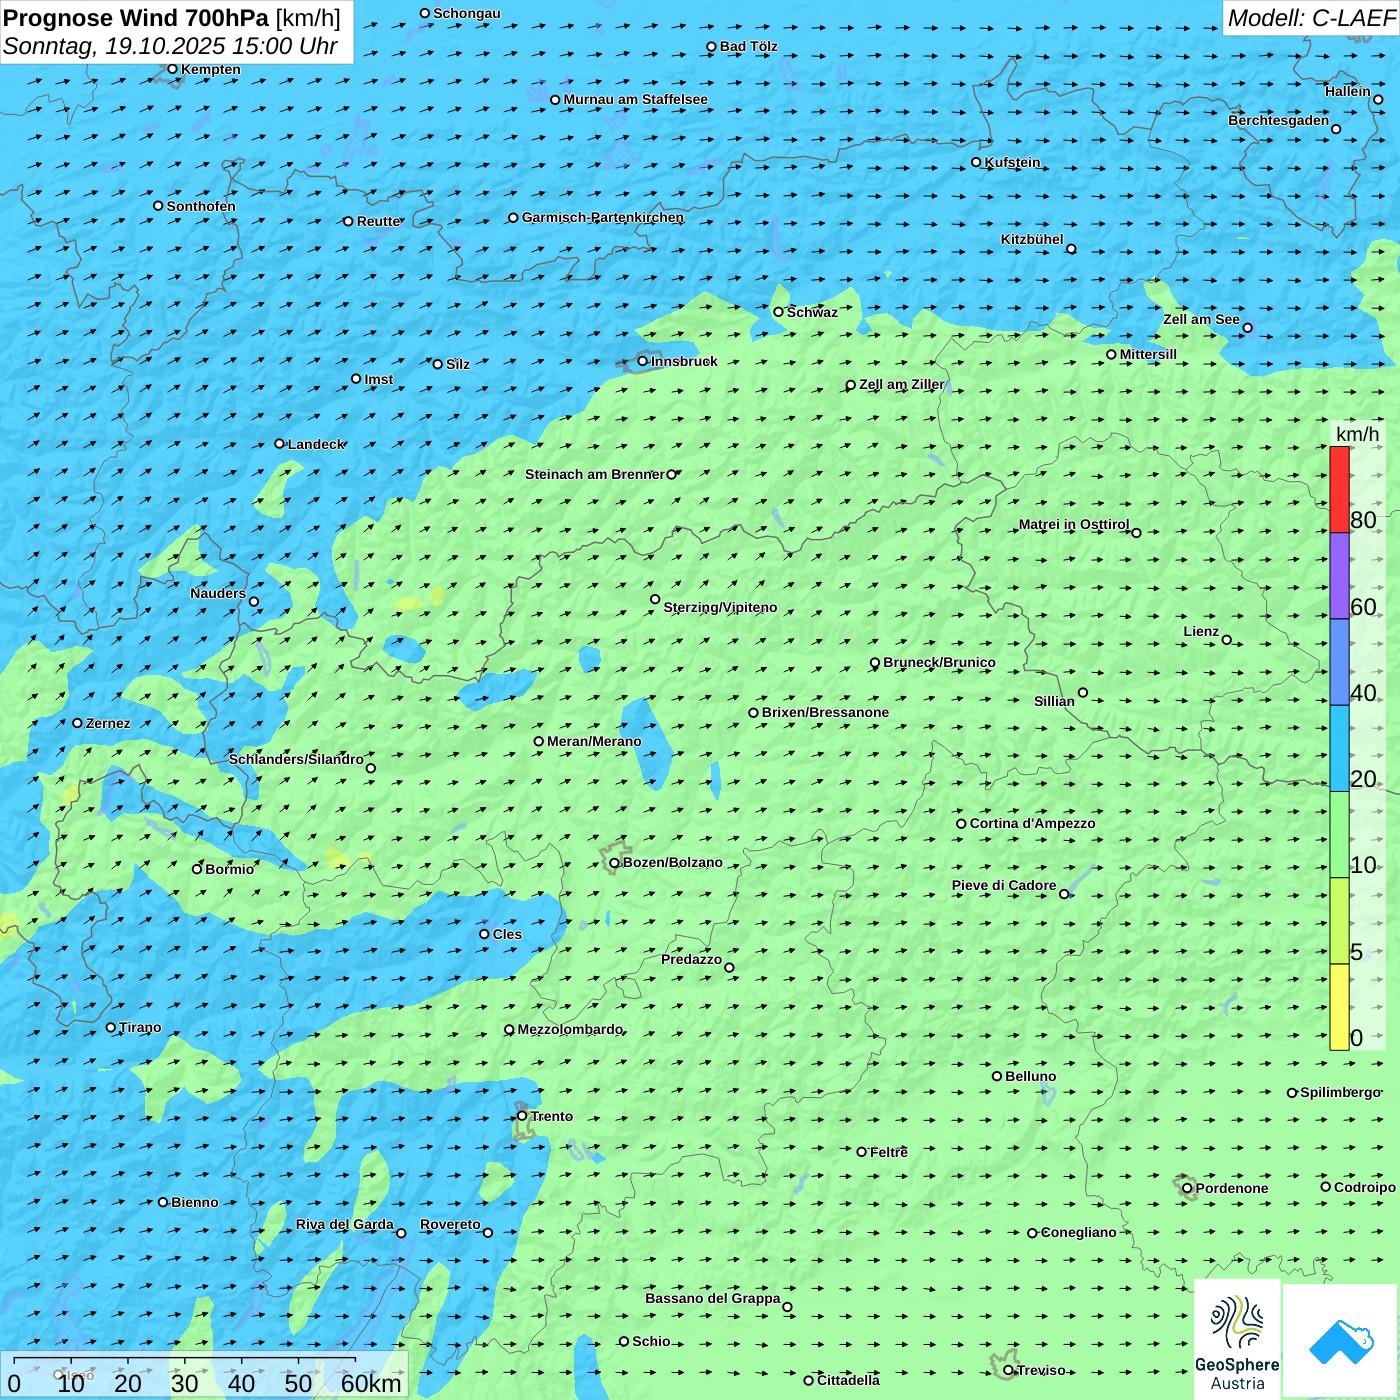Viewport: 1400px width, 1400px height.
Task: Click the Bormio location marker
Action: coord(197,869)
